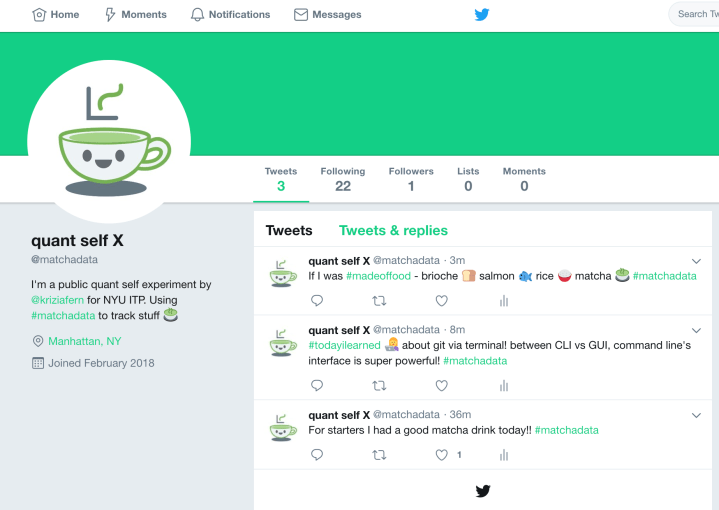
Task: Open the Notifications bell in the navigation
Action: pos(230,15)
